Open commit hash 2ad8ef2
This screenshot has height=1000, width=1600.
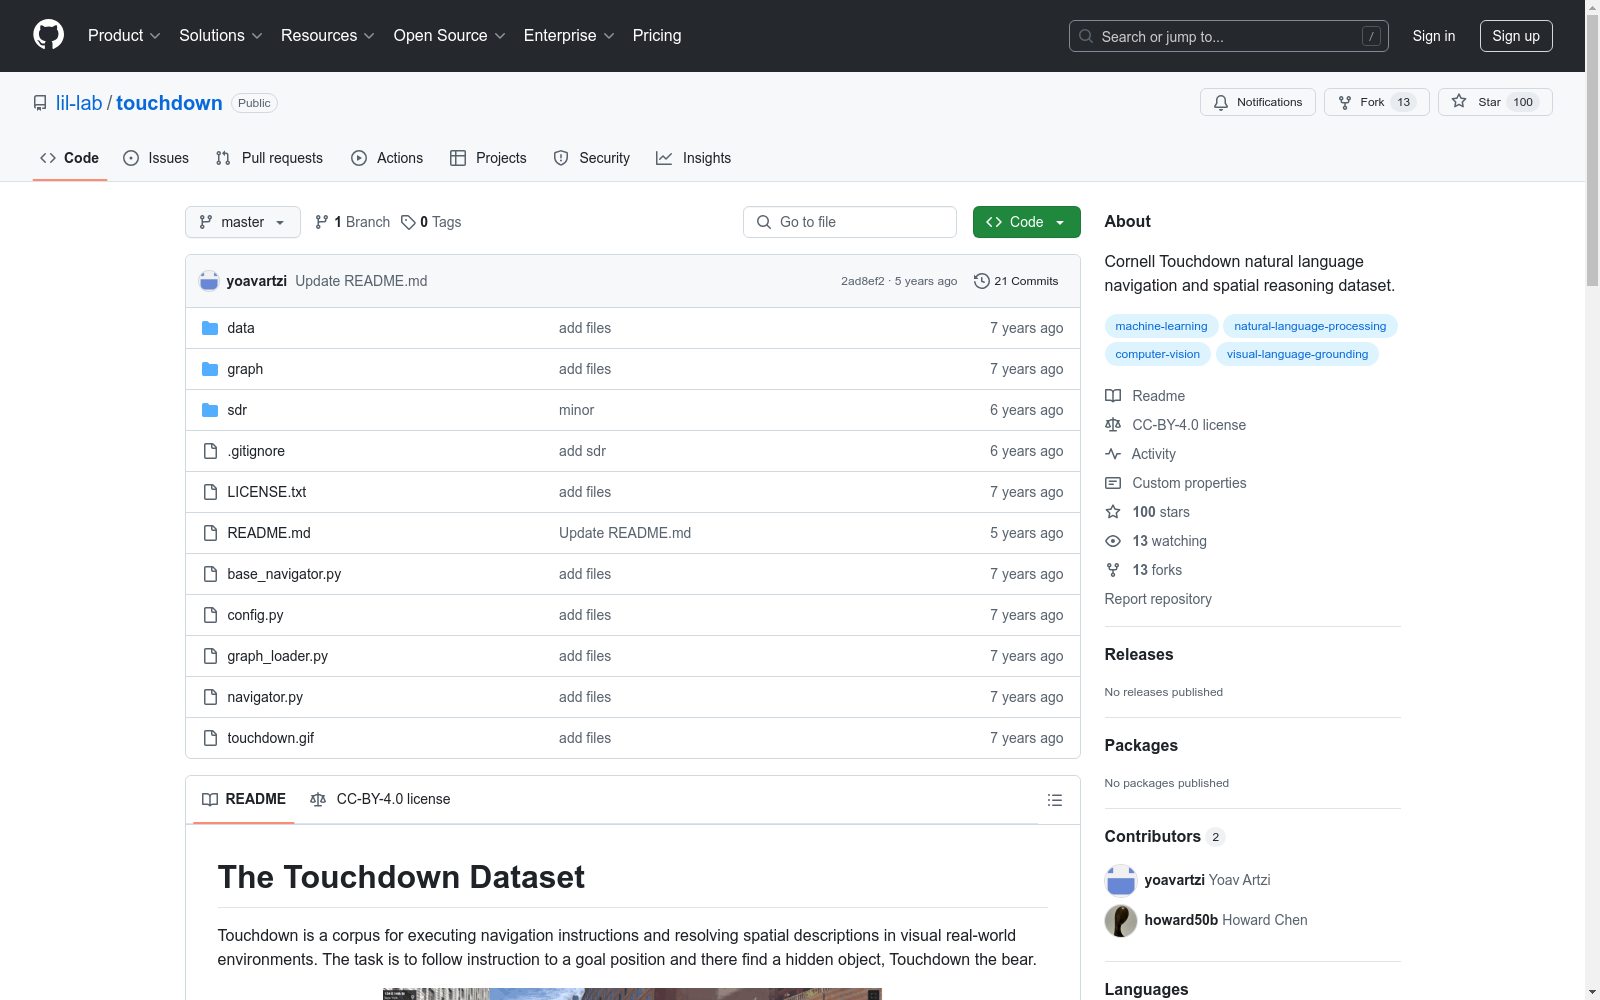[862, 281]
